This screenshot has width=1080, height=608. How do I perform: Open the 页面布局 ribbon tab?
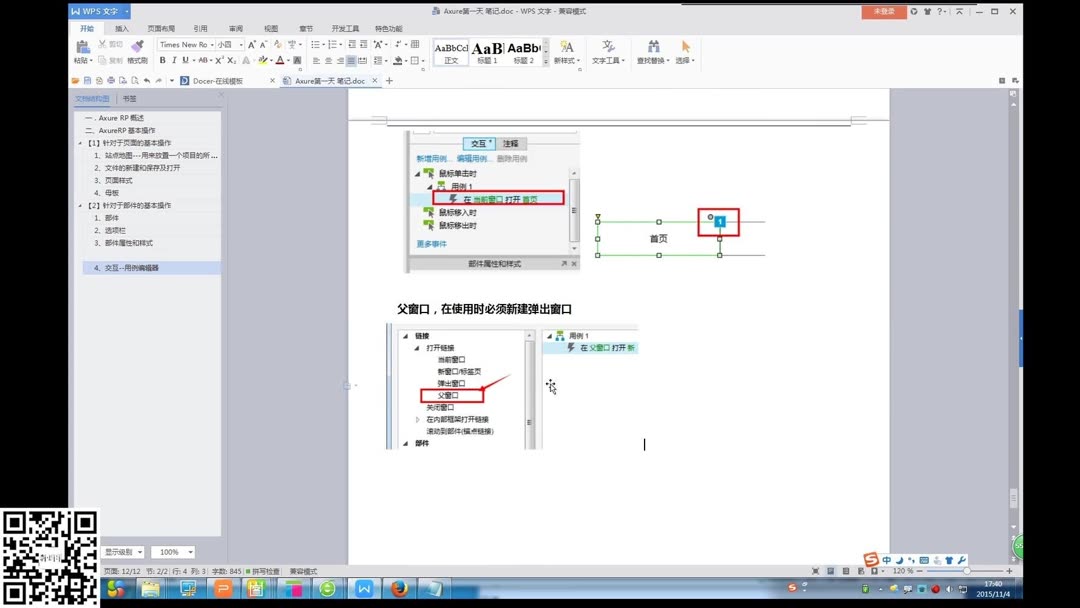coord(161,28)
